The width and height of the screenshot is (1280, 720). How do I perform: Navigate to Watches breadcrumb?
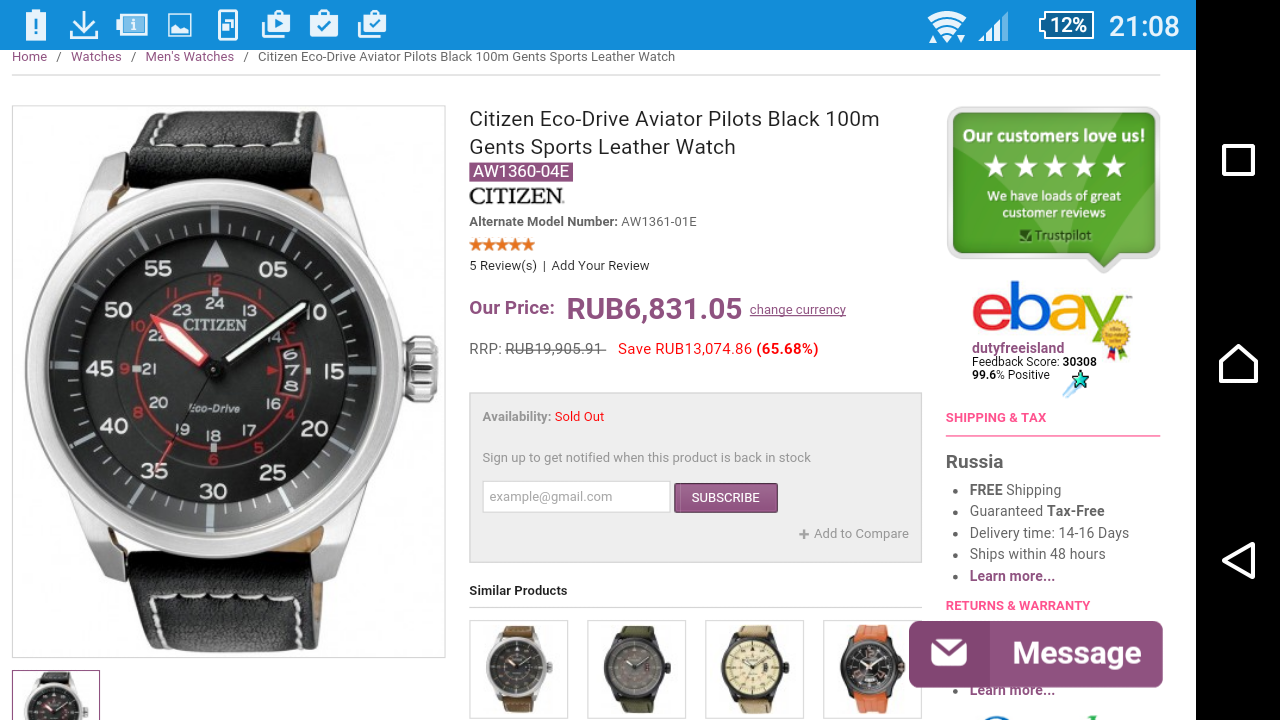click(96, 57)
